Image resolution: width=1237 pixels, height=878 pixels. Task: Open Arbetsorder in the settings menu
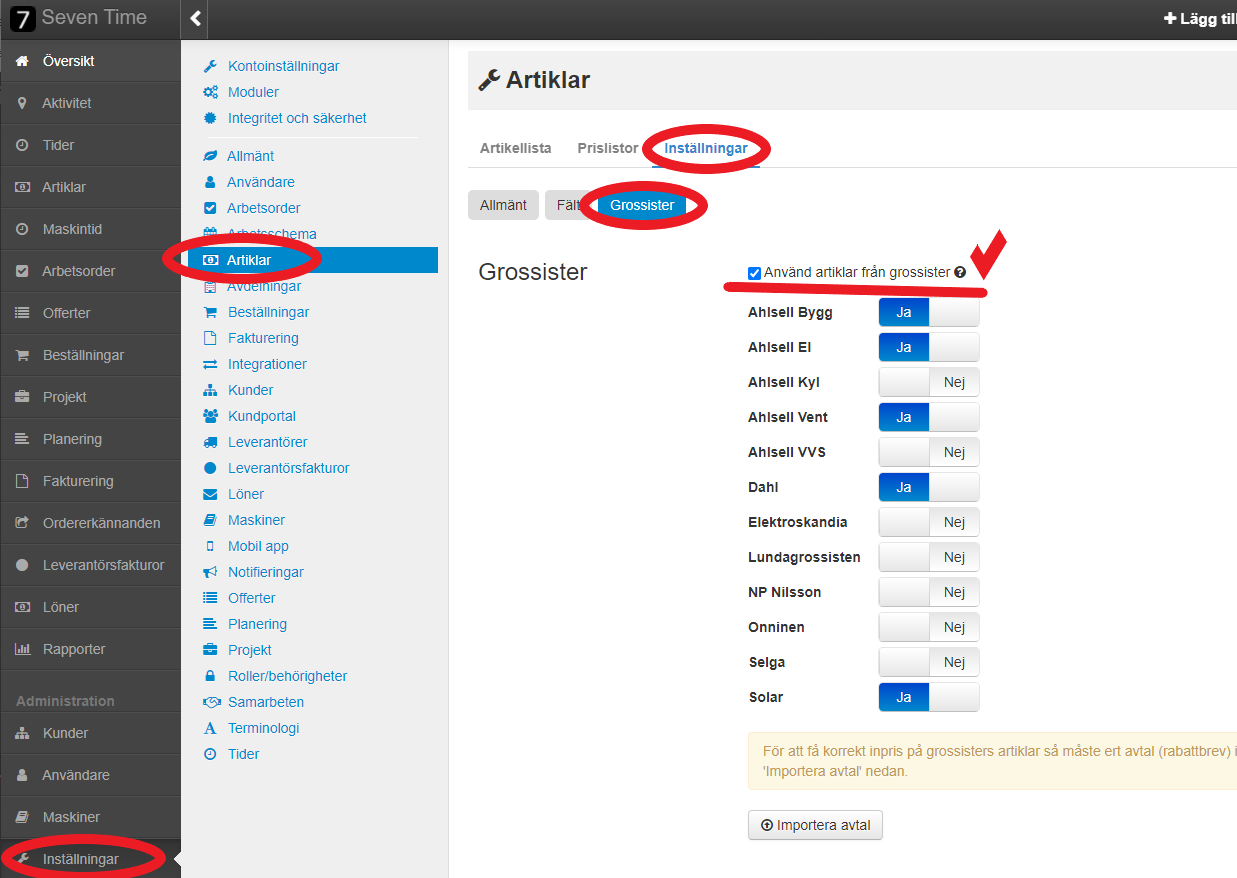coord(264,208)
